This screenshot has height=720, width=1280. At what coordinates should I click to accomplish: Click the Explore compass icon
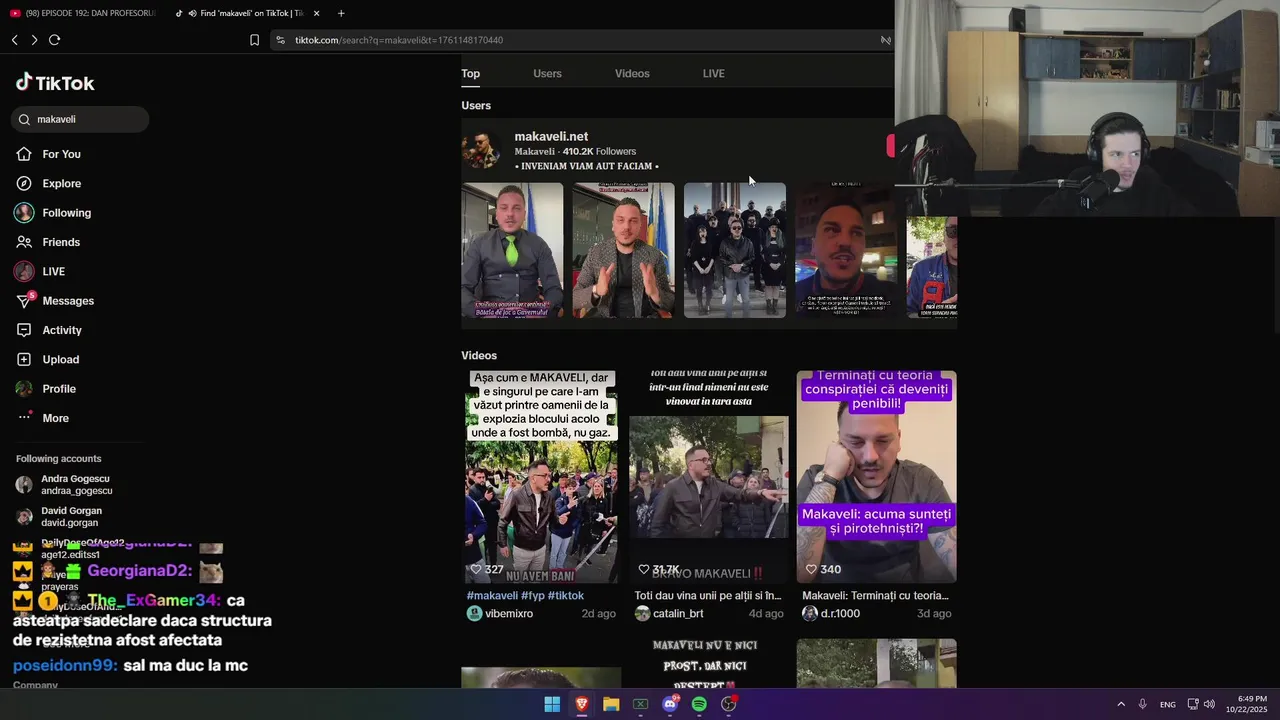pyautogui.click(x=24, y=183)
